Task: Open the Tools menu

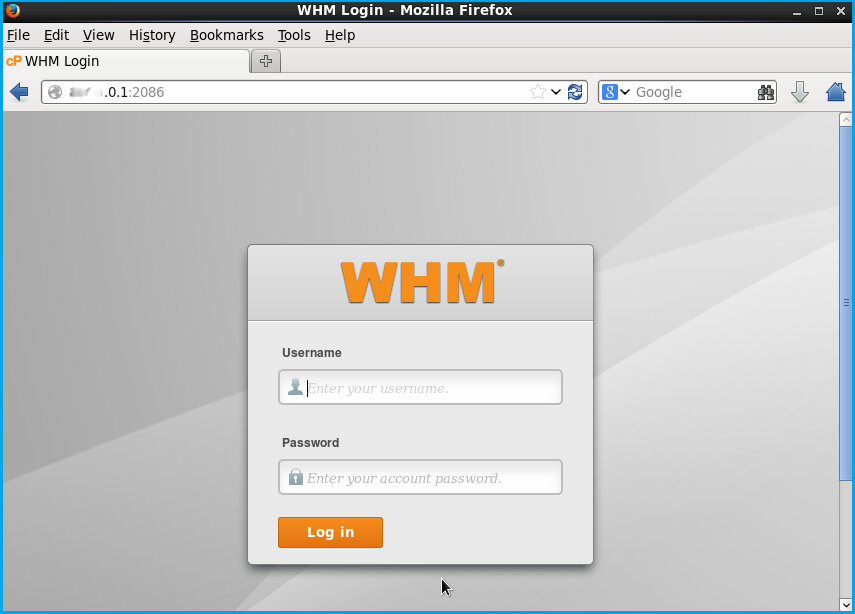Action: pyautogui.click(x=294, y=35)
